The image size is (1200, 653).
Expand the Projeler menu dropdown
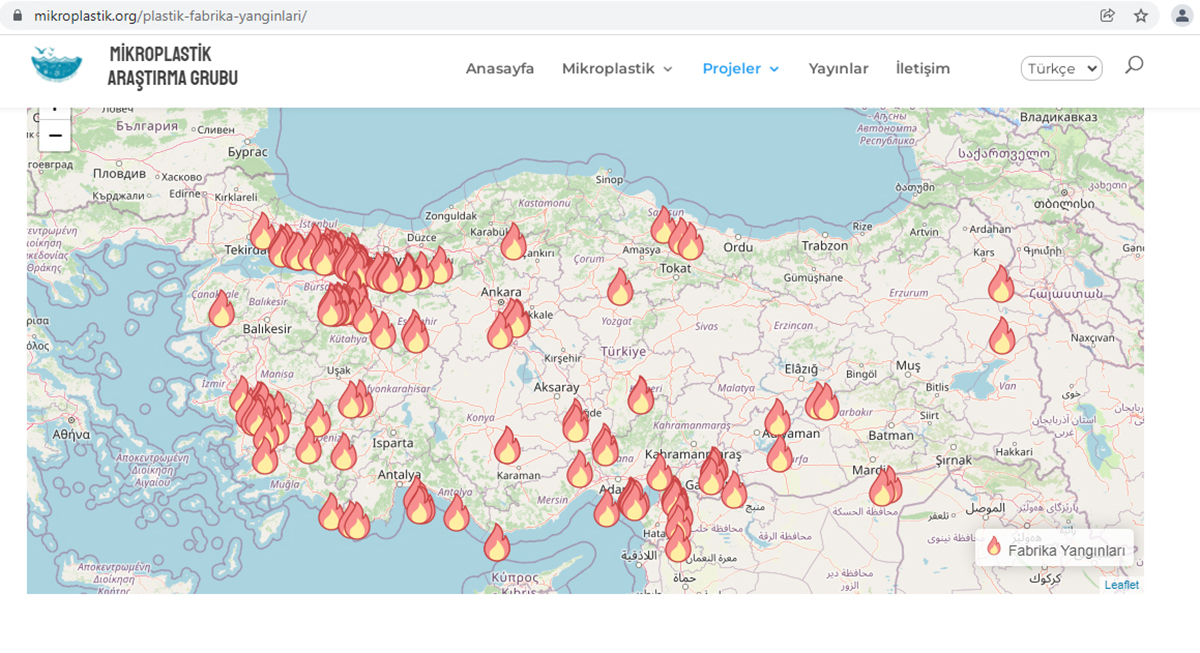pyautogui.click(x=740, y=69)
